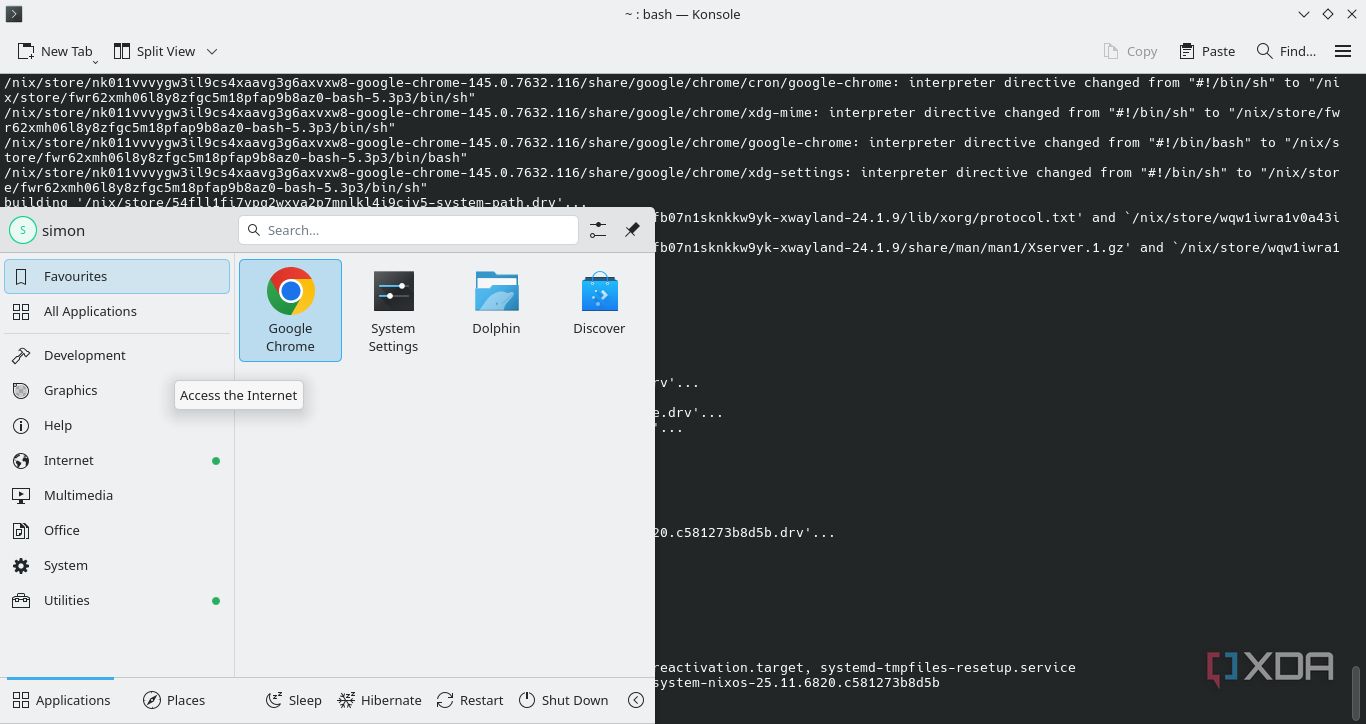Open the Development category
1366x724 pixels.
click(117, 355)
